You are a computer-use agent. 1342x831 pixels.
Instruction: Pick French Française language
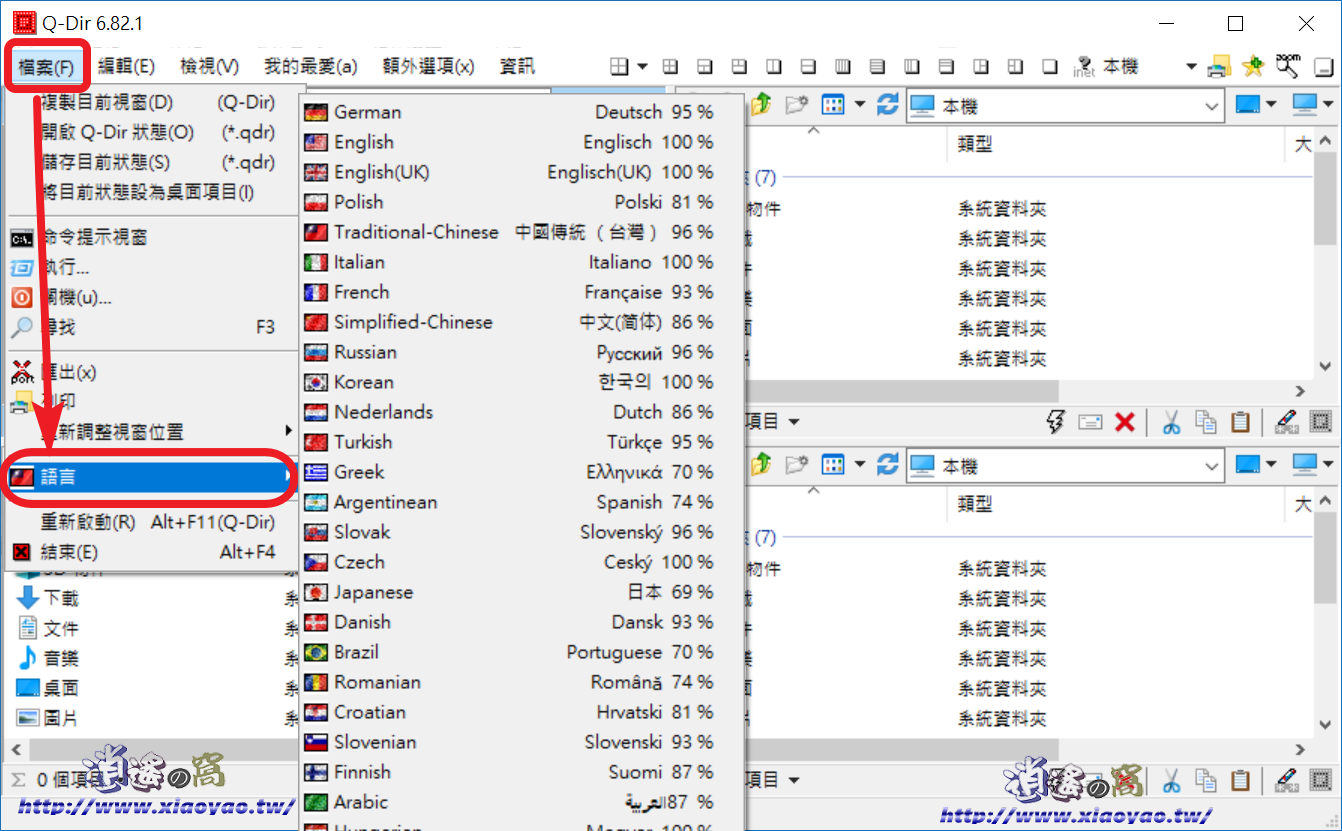pyautogui.click(x=522, y=292)
